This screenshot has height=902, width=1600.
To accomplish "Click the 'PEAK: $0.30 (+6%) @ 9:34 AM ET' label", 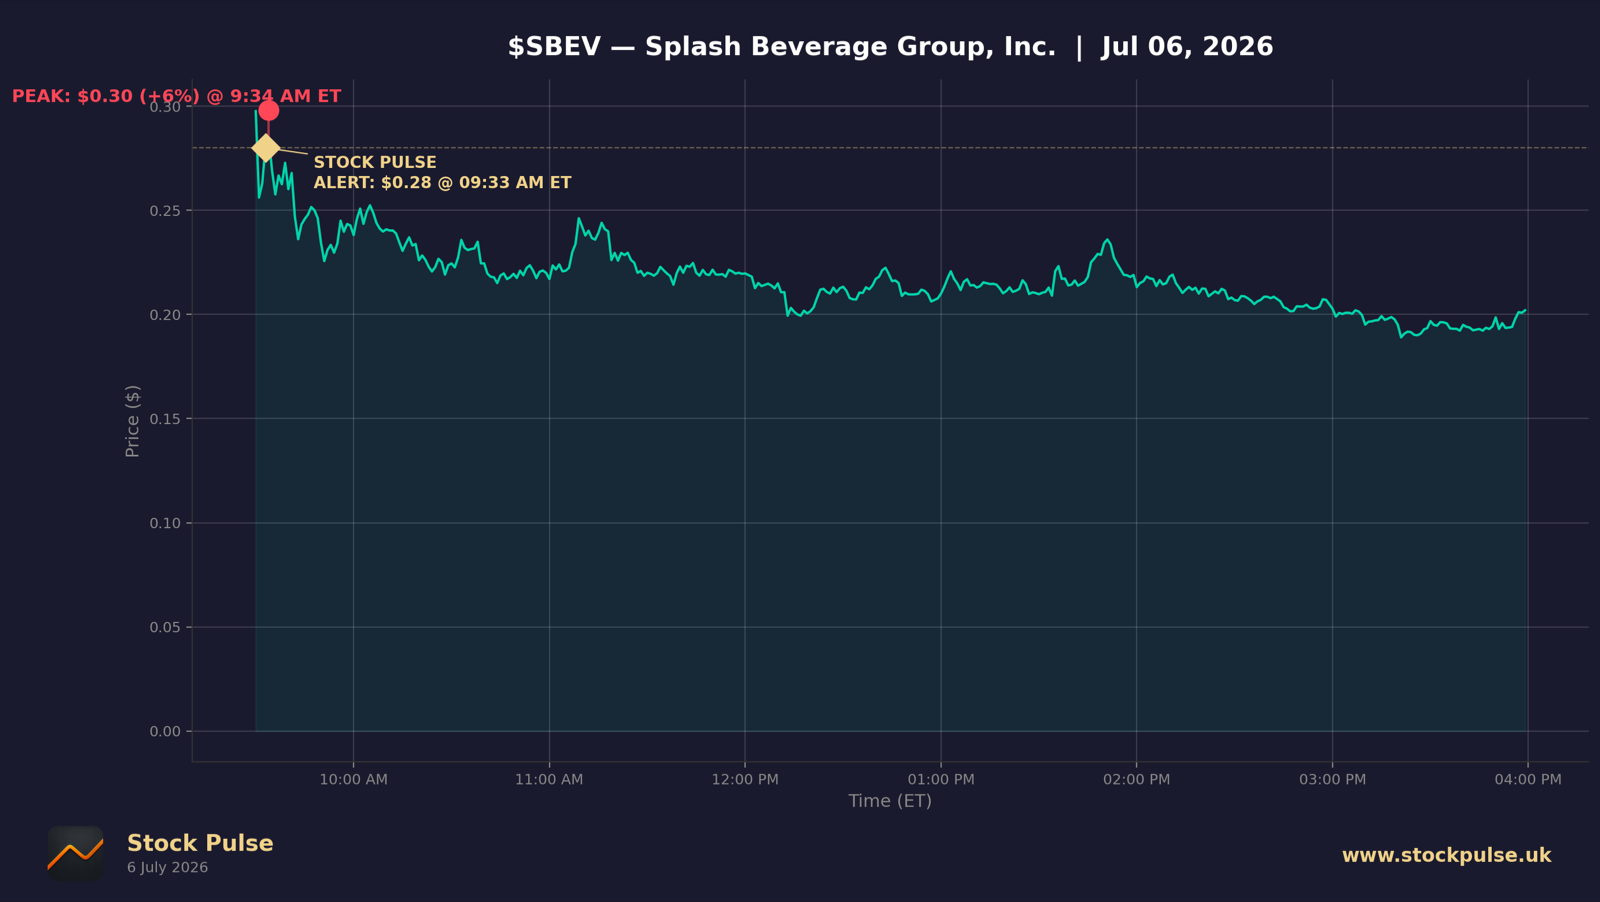I will click(176, 96).
